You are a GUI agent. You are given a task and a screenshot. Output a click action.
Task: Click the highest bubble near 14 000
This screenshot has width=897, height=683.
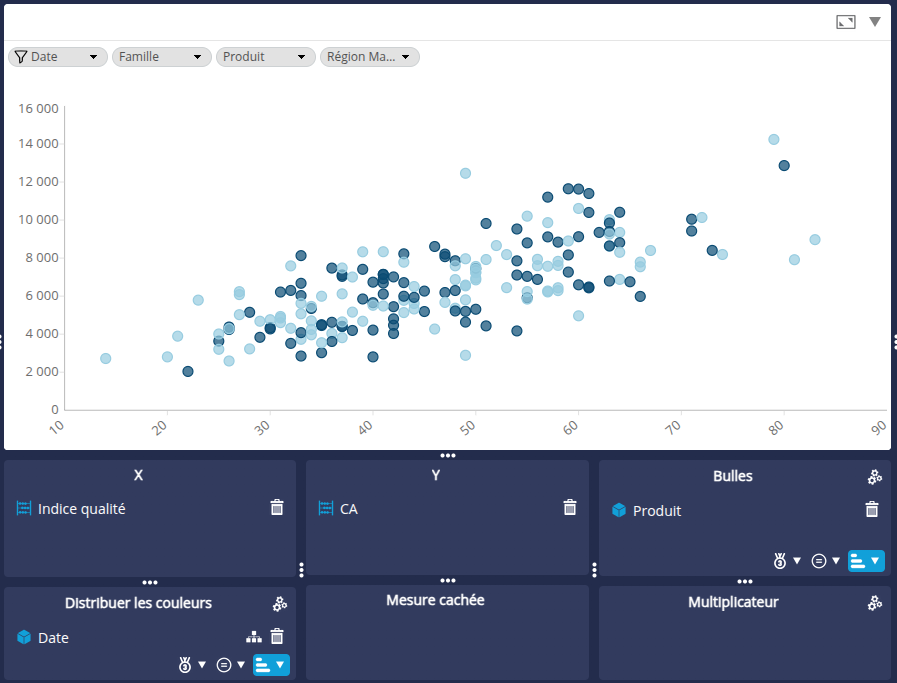[773, 140]
